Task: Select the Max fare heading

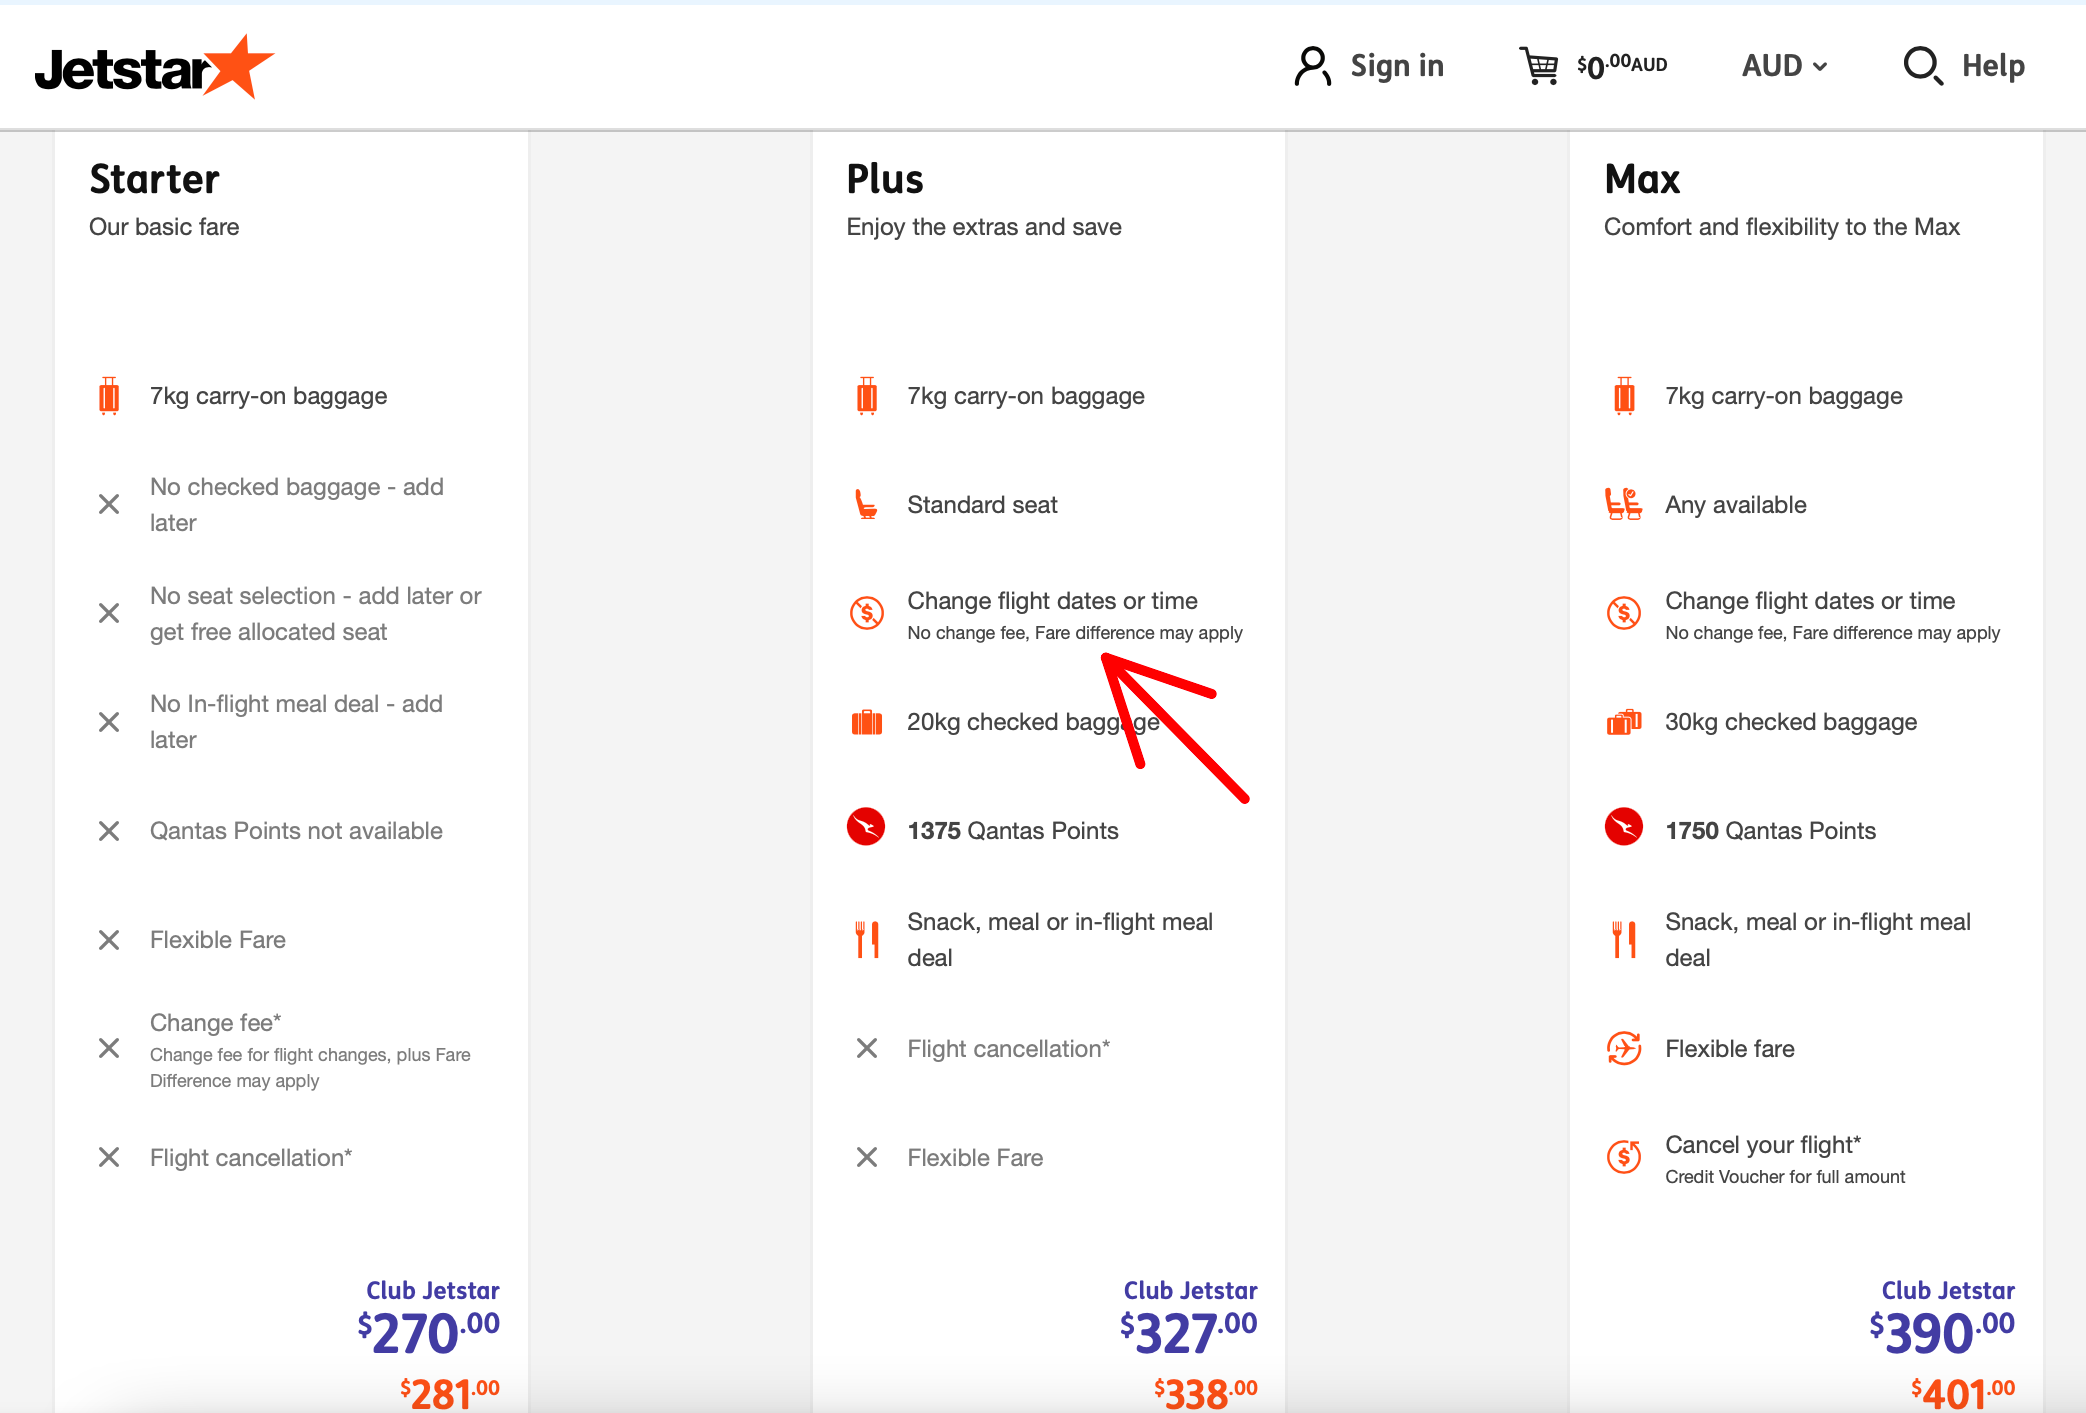Action: [1642, 180]
